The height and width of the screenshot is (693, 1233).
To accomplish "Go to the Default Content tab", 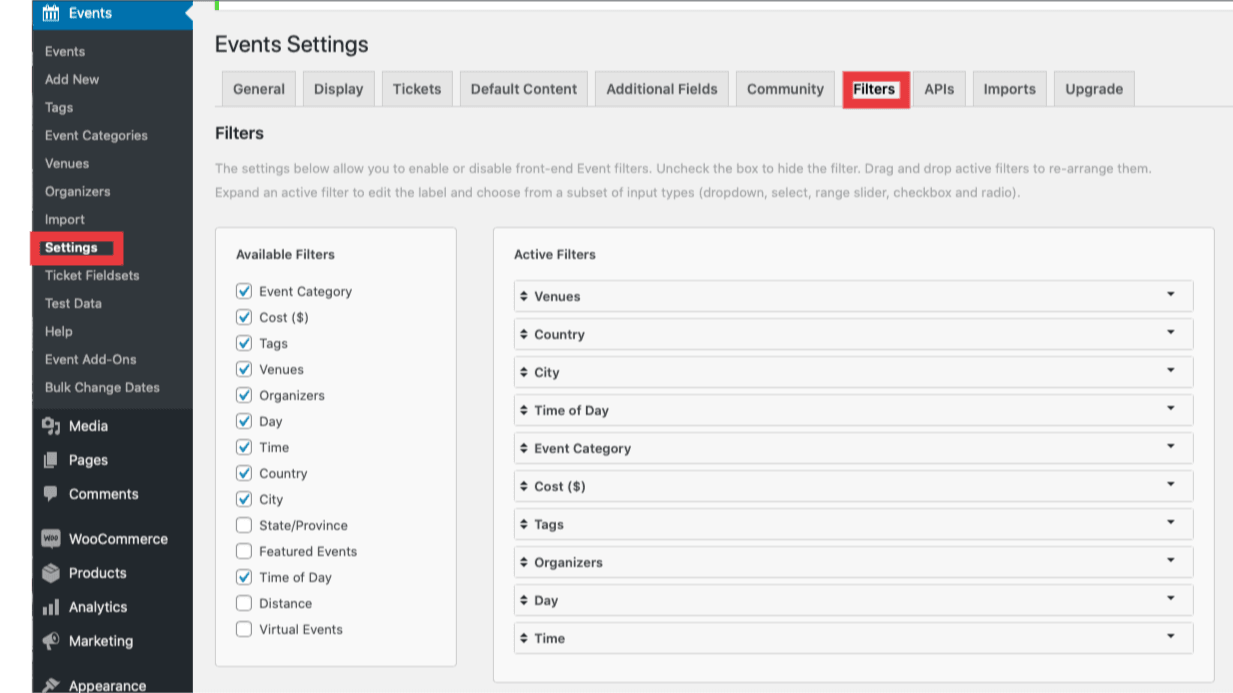I will [524, 89].
